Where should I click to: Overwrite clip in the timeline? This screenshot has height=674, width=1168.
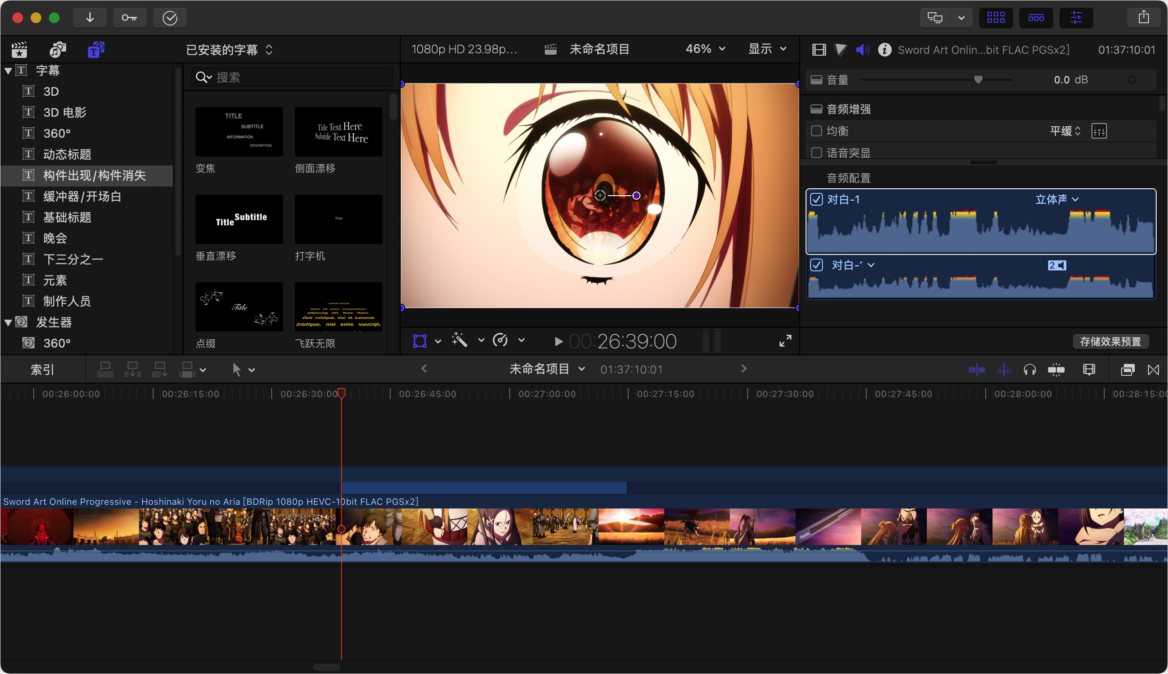[187, 369]
